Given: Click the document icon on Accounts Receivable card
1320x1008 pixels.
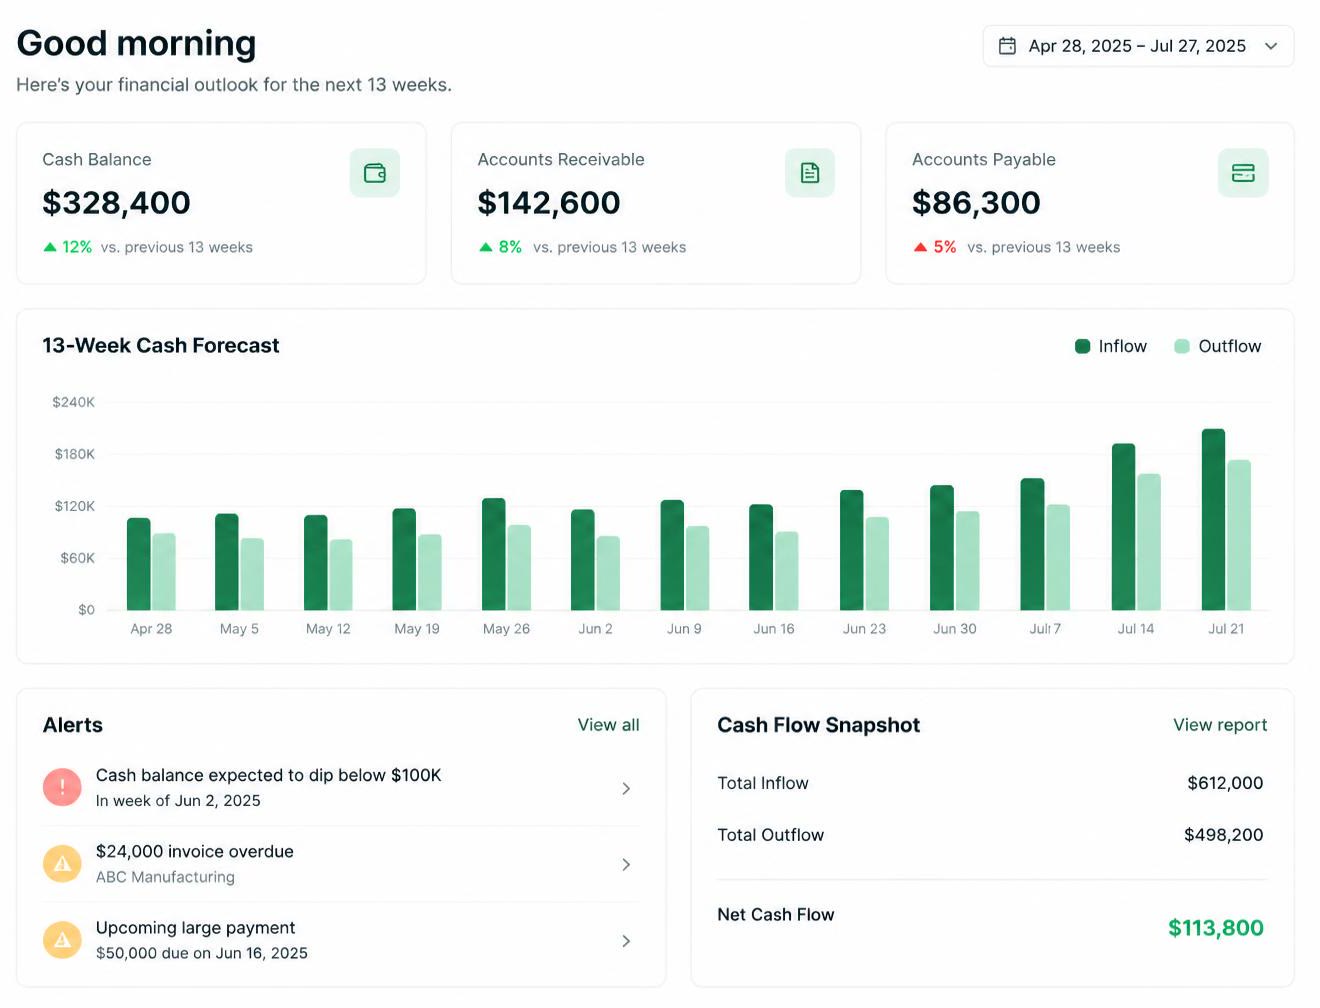Looking at the screenshot, I should [x=810, y=173].
